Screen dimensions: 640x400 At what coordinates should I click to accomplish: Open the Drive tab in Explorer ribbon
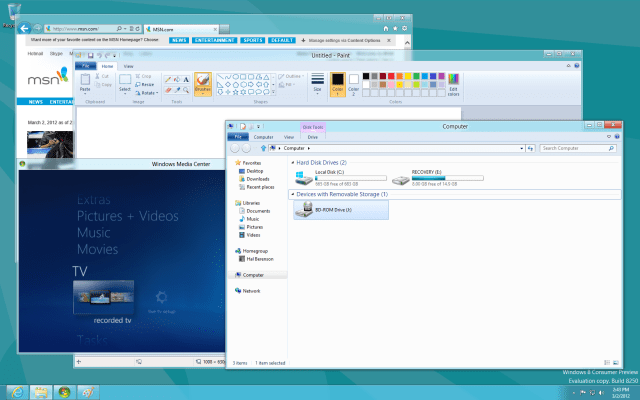click(313, 136)
